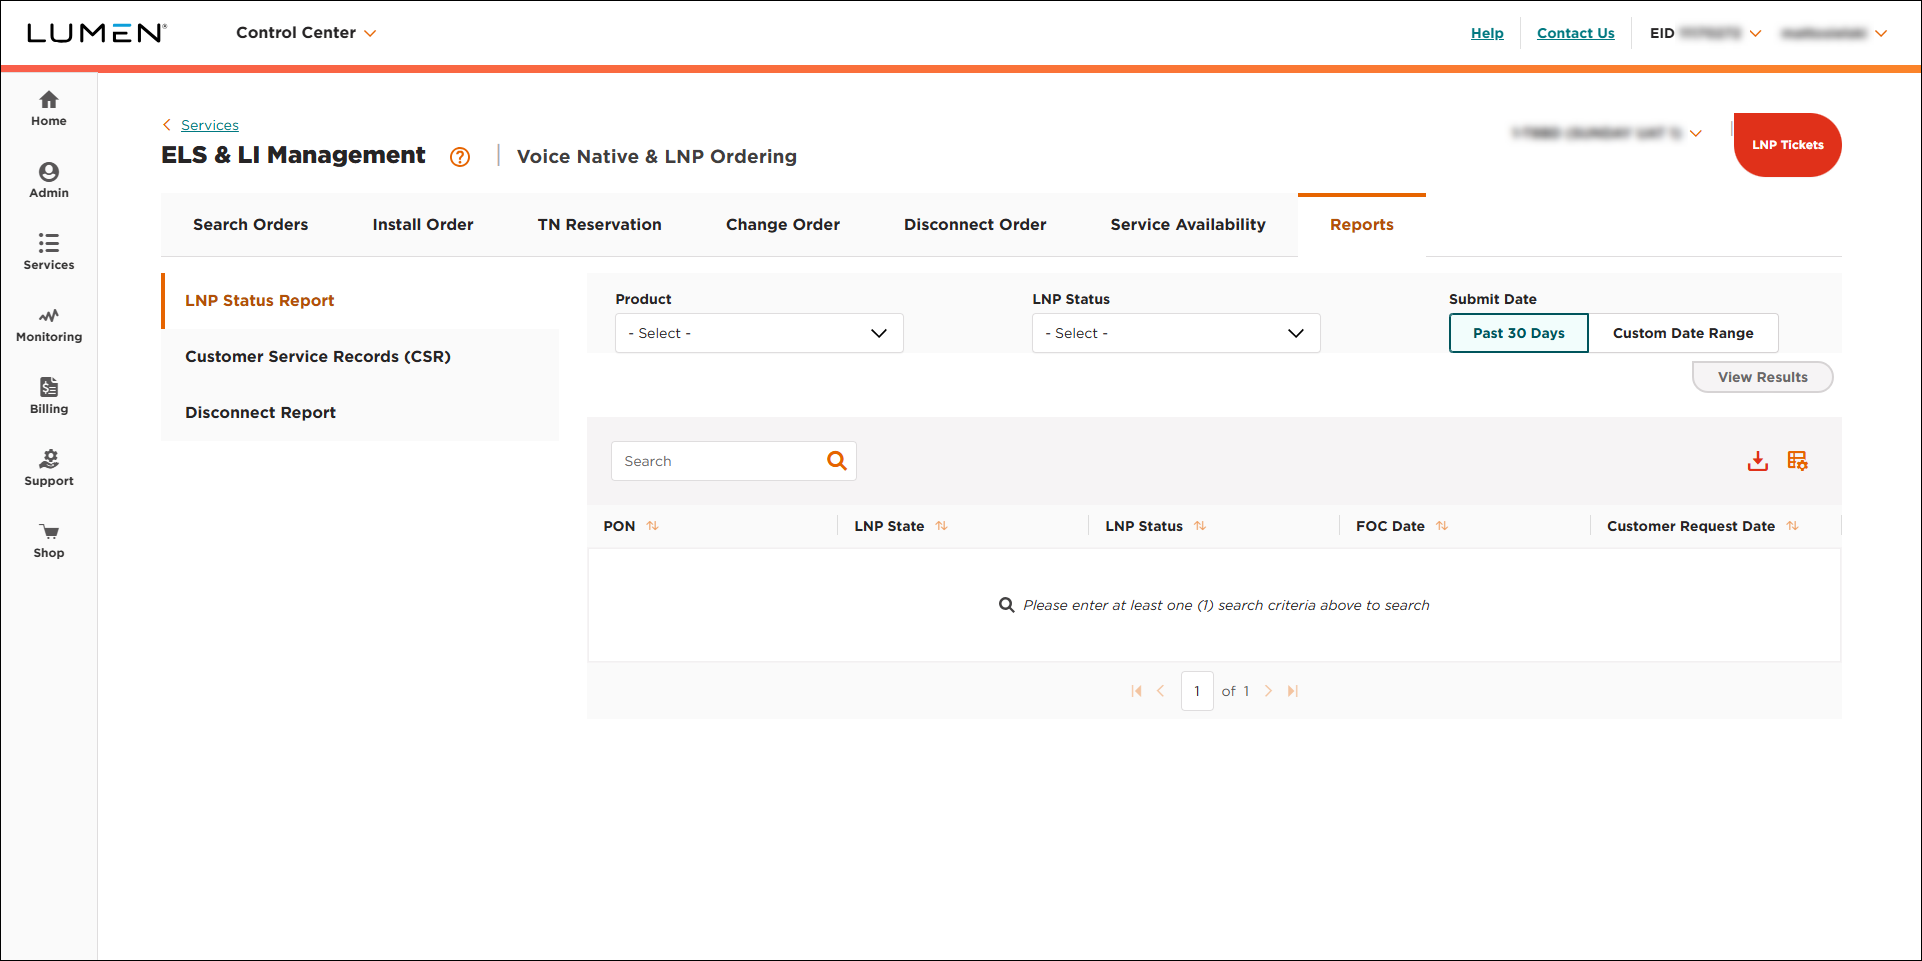Screen dimensions: 1922x961
Task: Go to the previous results page
Action: tap(1161, 691)
